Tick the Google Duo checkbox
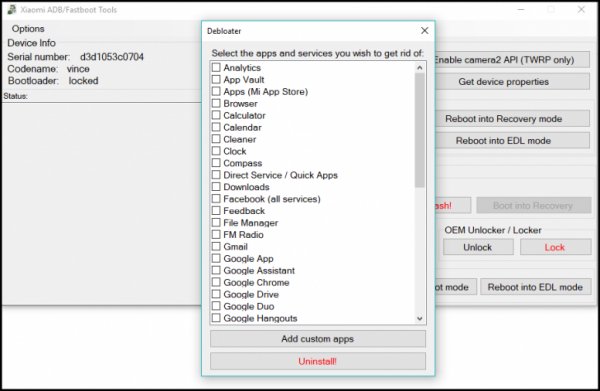 pyautogui.click(x=216, y=306)
